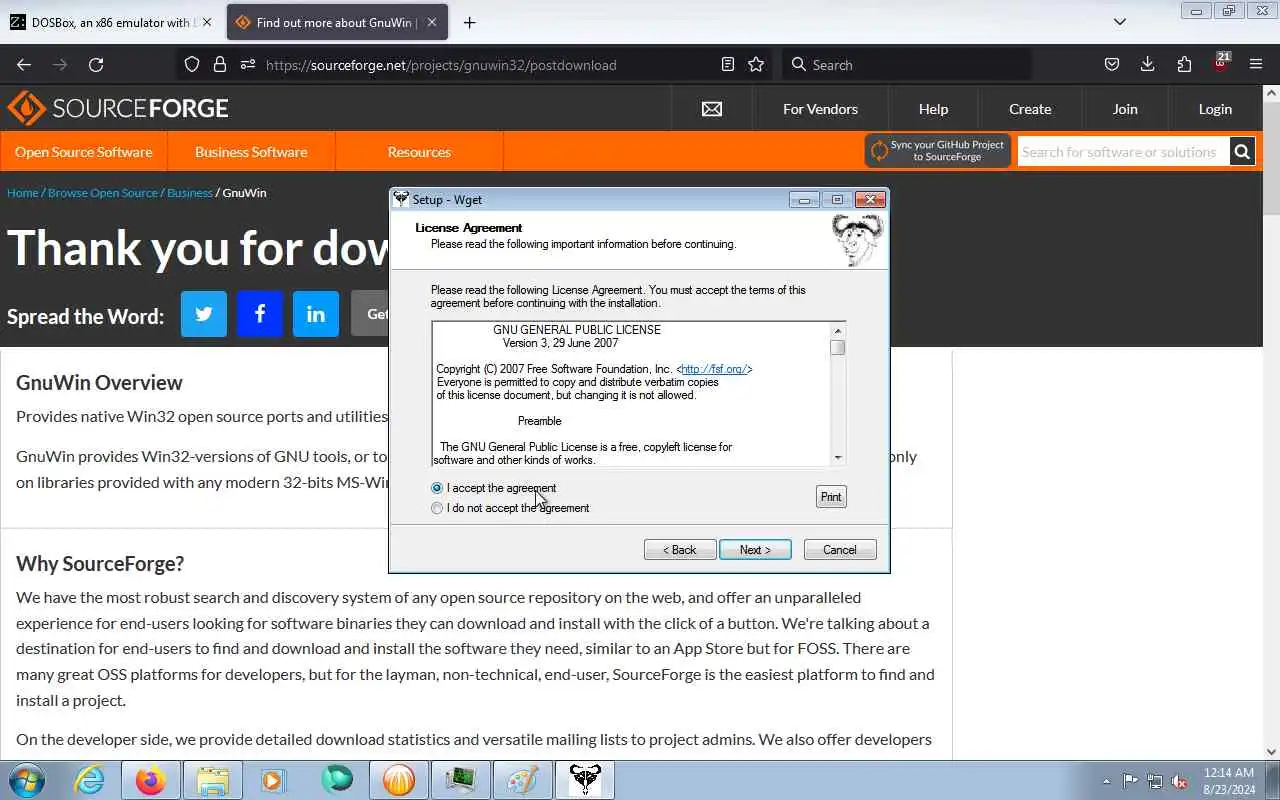Open the Firefox hamburger menu
This screenshot has height=800, width=1280.
point(1256,64)
